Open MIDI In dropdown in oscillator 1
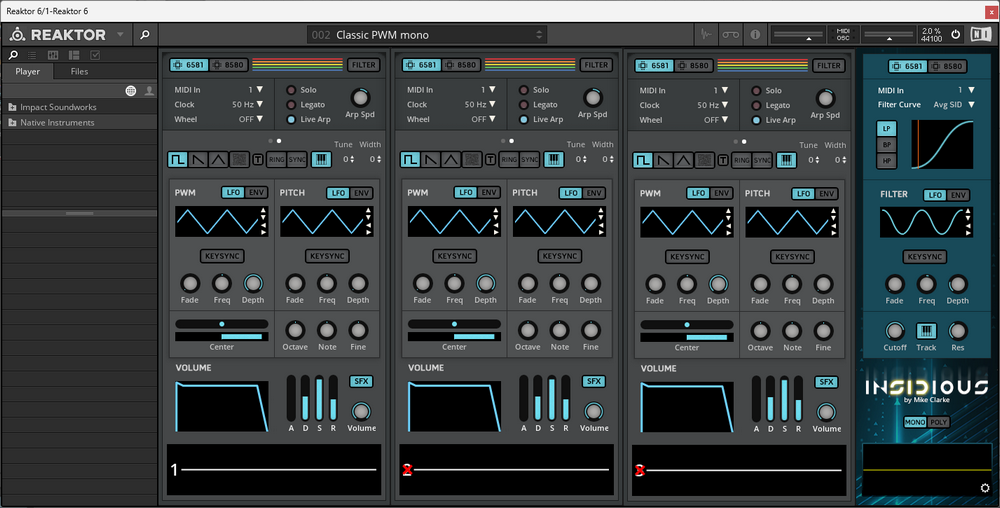The width and height of the screenshot is (1000, 508). (256, 90)
